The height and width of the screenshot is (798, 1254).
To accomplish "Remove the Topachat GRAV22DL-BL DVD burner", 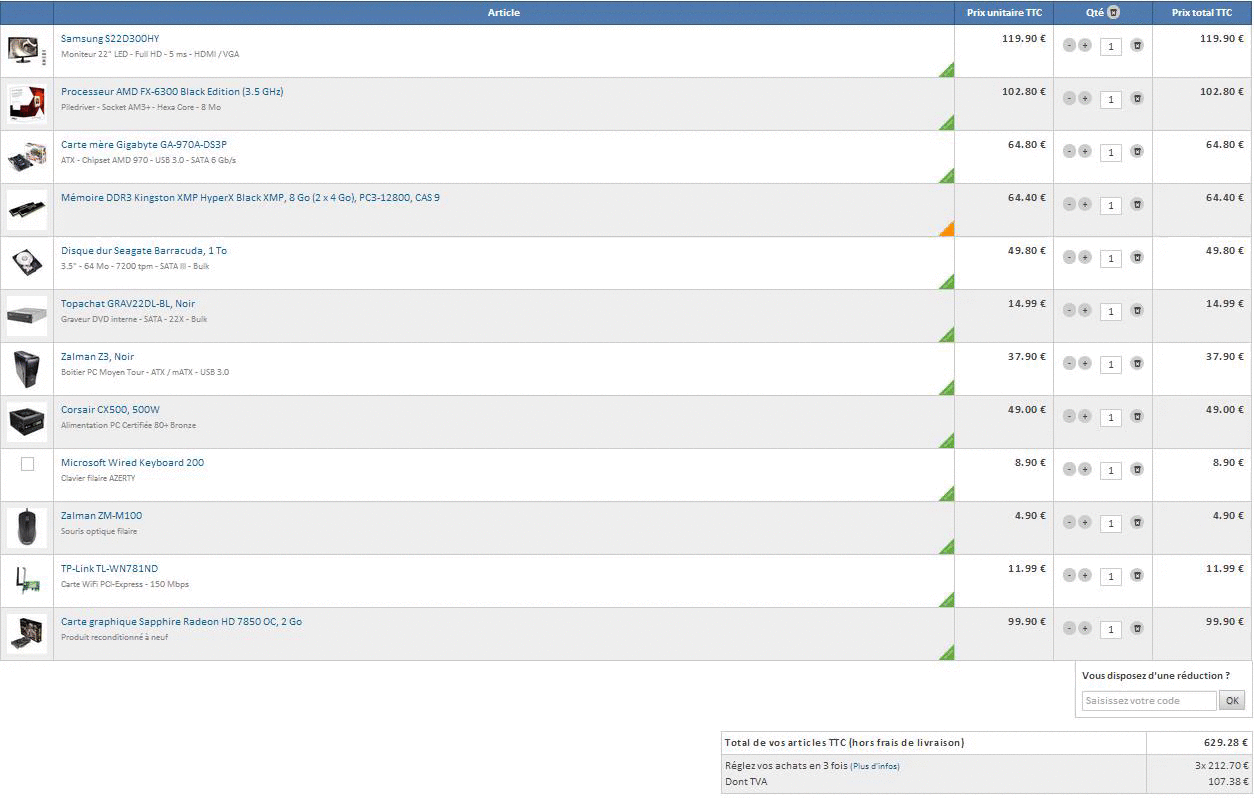I will [x=1137, y=310].
